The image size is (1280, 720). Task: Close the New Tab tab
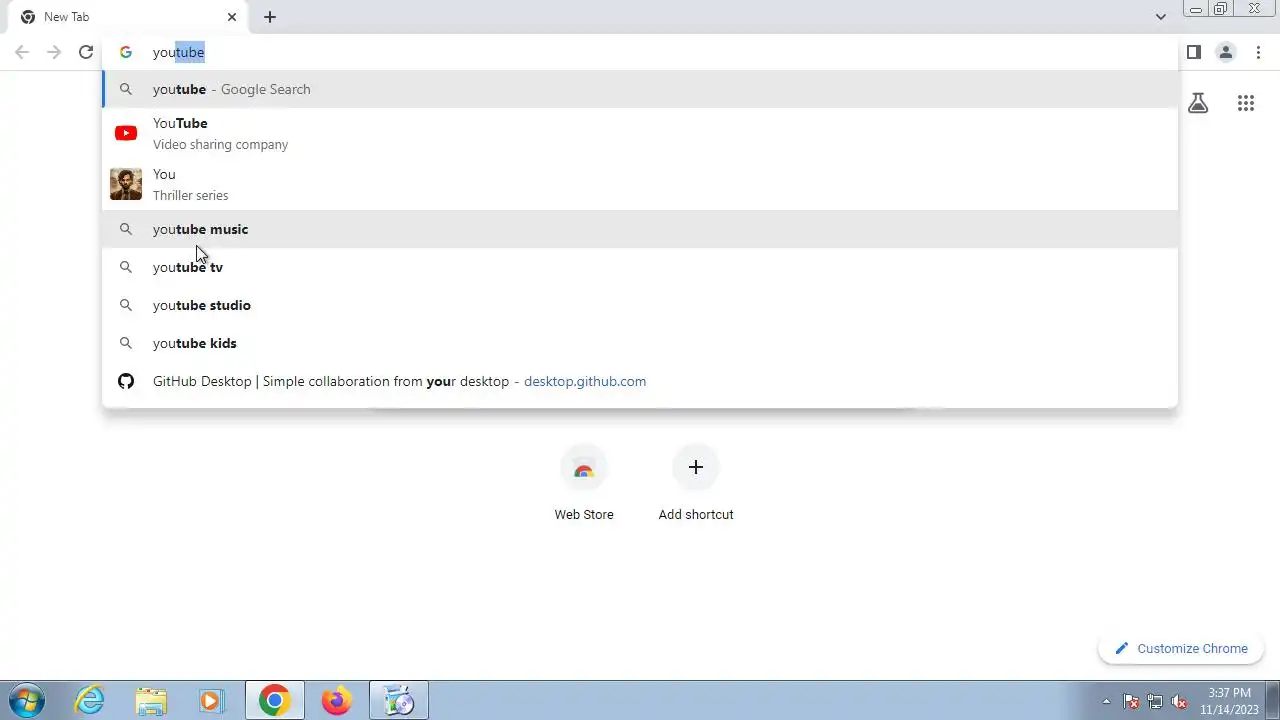pos(232,17)
